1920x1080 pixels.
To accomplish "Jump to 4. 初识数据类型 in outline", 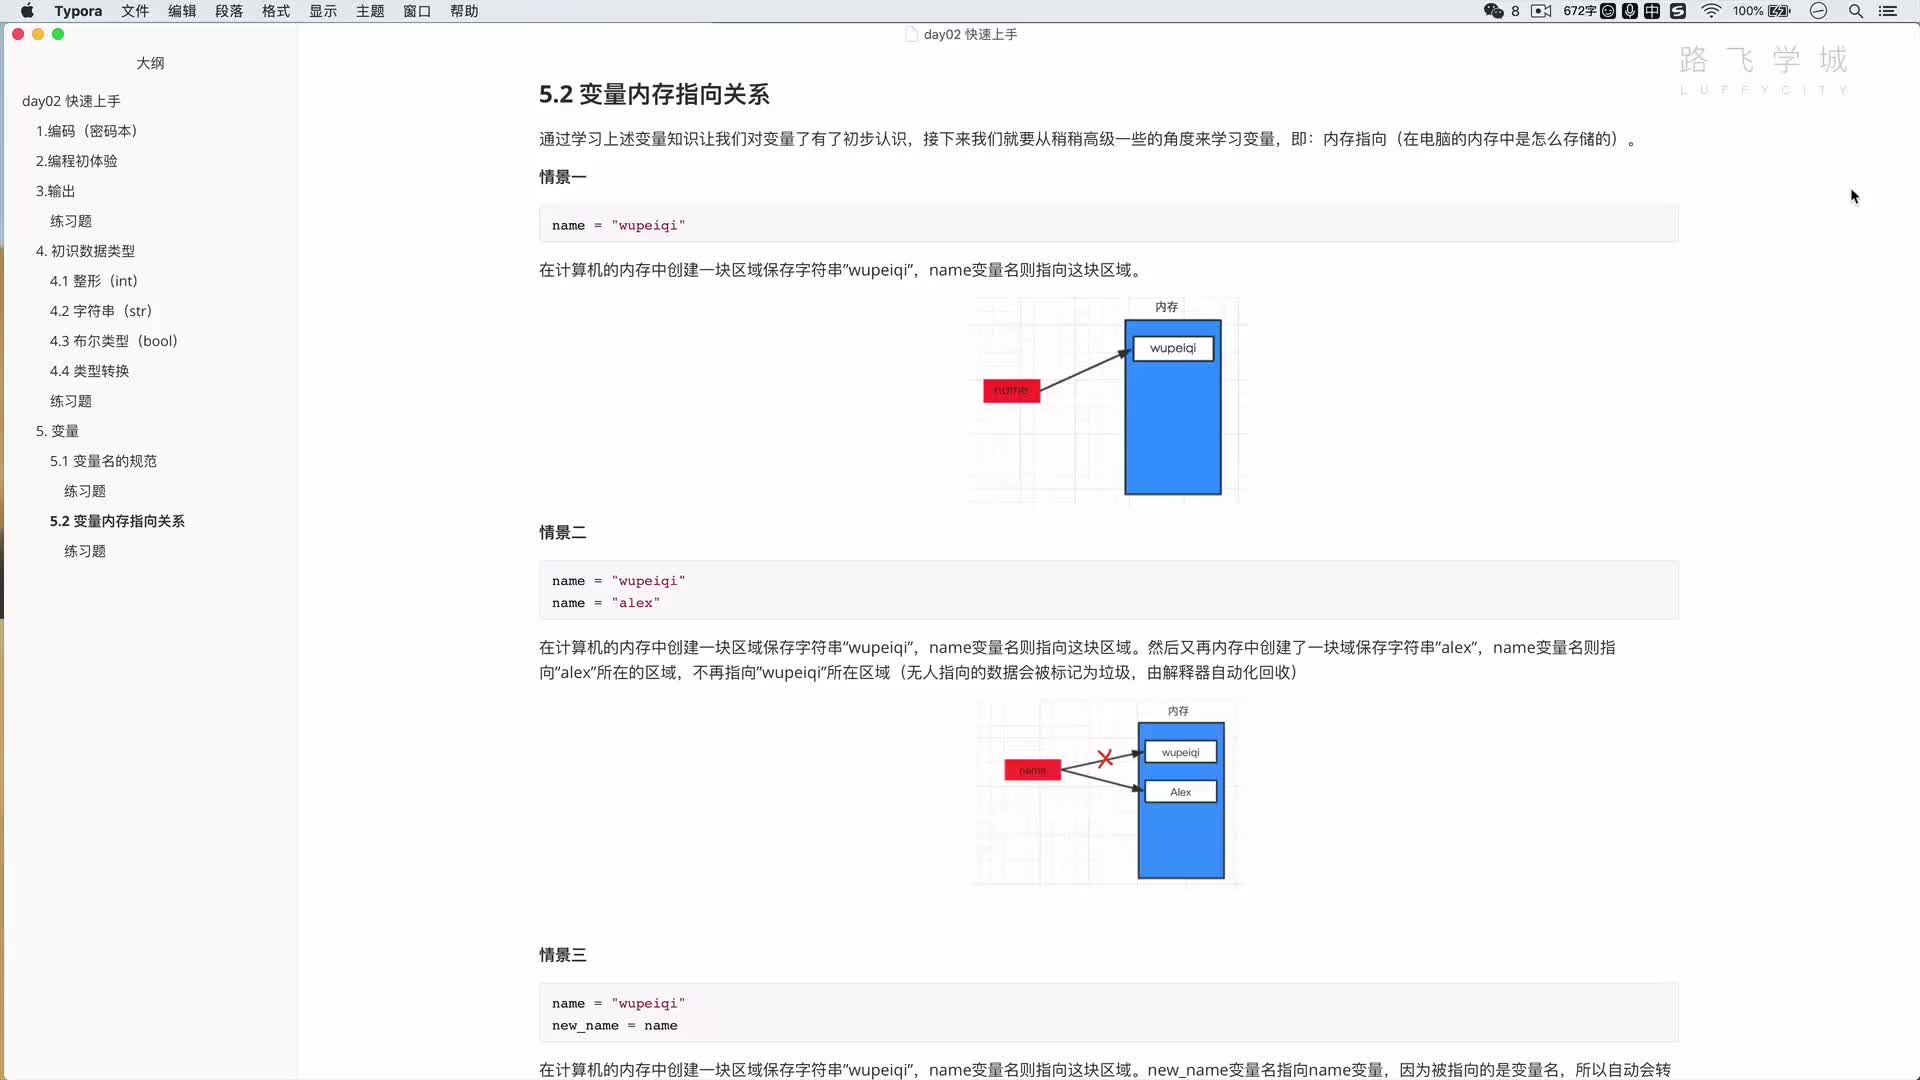I will click(85, 251).
